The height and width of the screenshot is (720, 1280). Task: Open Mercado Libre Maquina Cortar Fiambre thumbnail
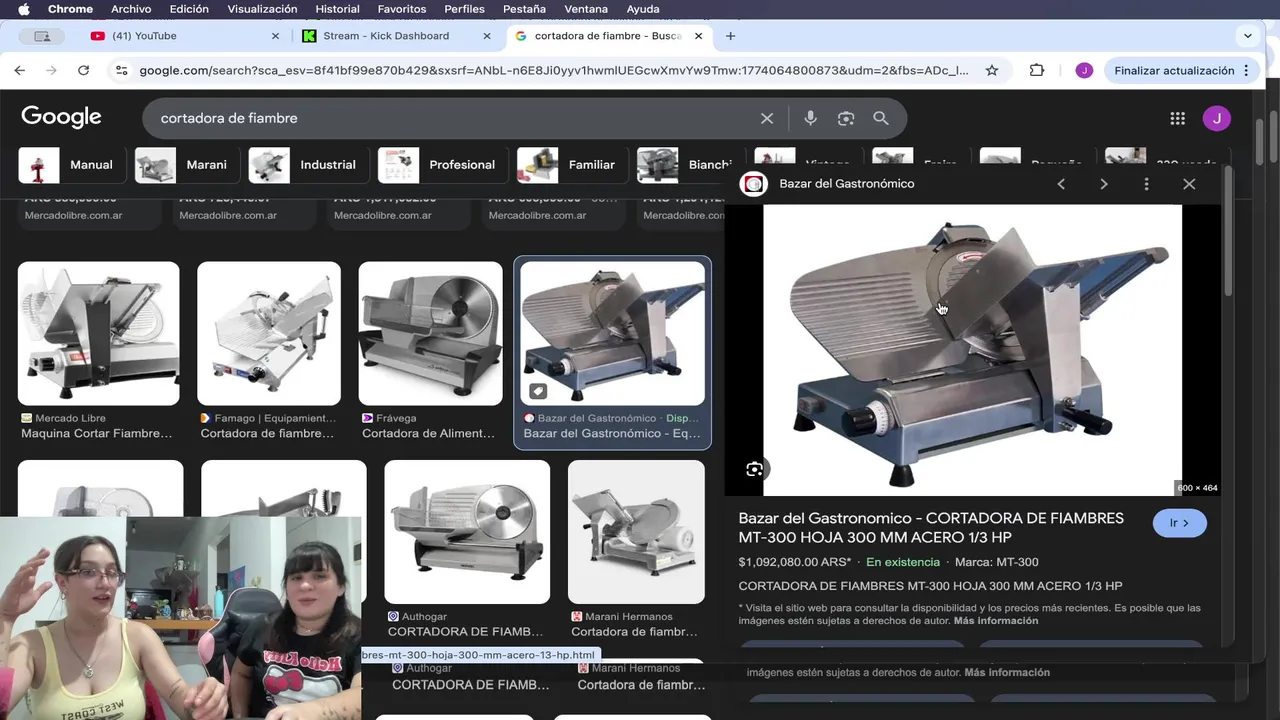coord(99,334)
